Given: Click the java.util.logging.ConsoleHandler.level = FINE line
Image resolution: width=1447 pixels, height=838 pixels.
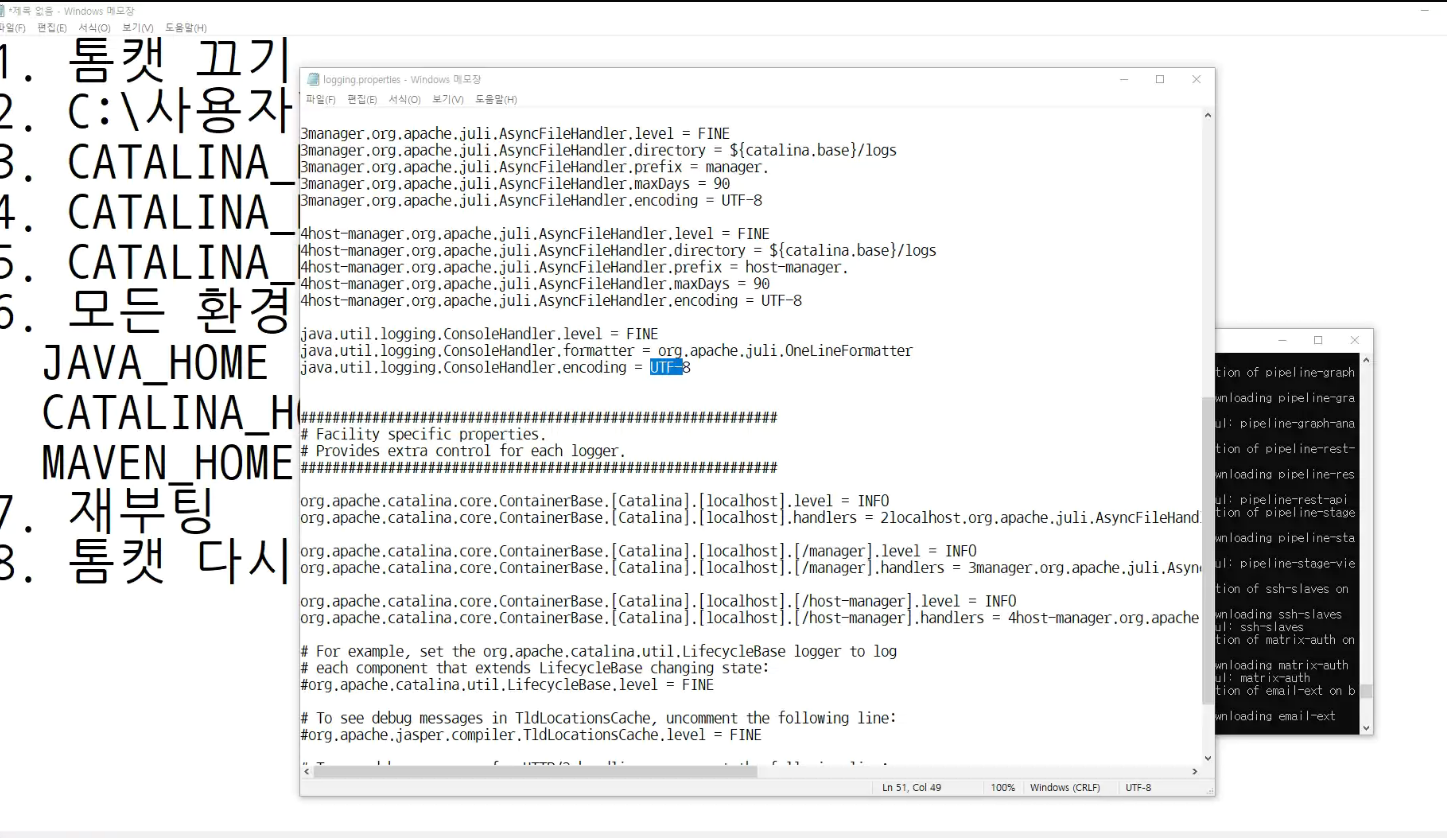Looking at the screenshot, I should (x=479, y=334).
